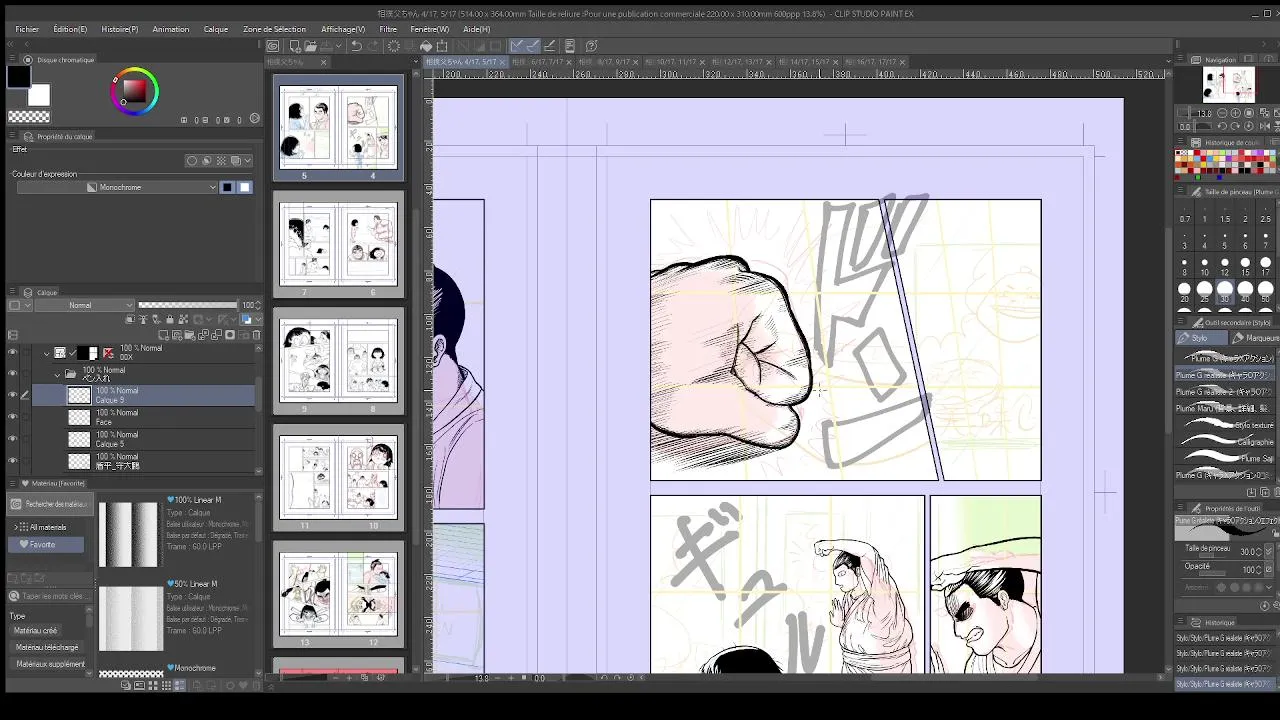Viewport: 1280px width, 720px height.
Task: Click Rechercher des matériaux button
Action: (x=49, y=505)
